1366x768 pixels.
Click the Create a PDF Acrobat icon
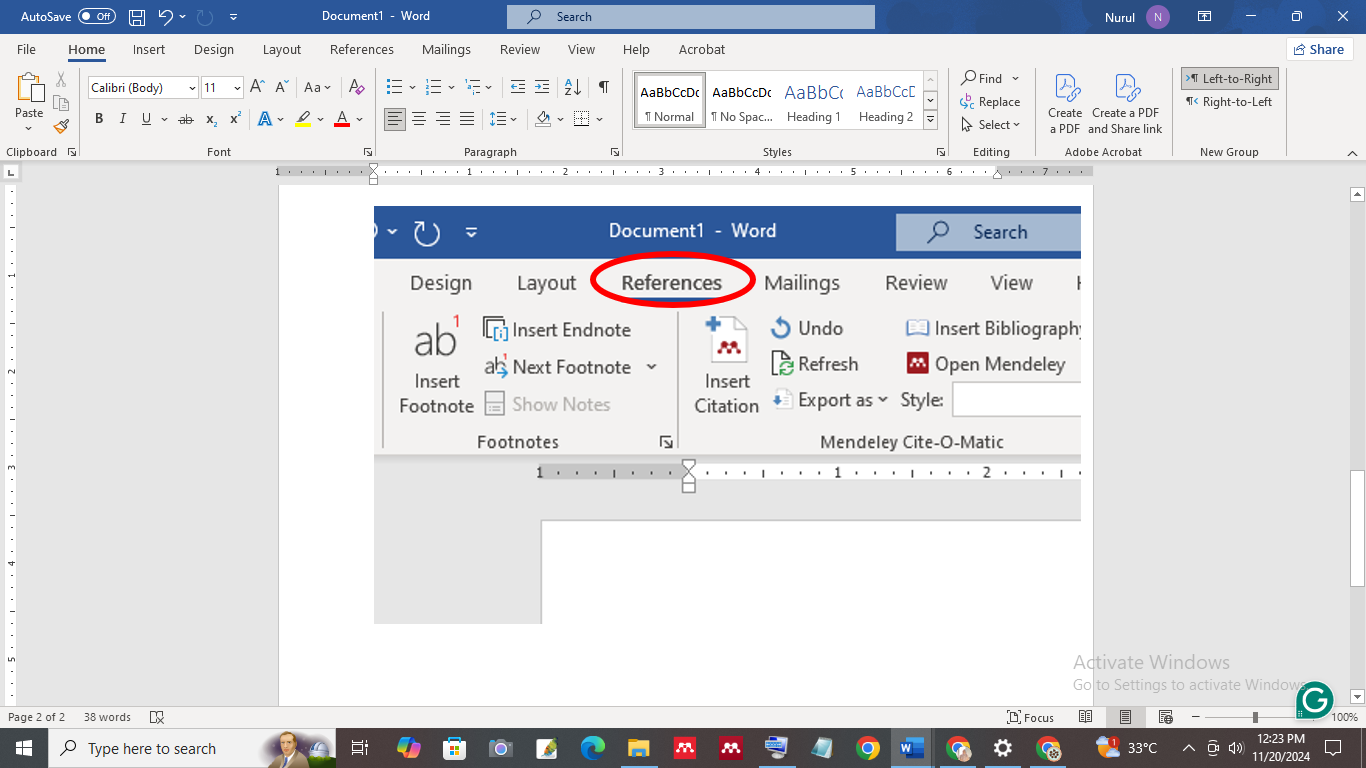1065,103
